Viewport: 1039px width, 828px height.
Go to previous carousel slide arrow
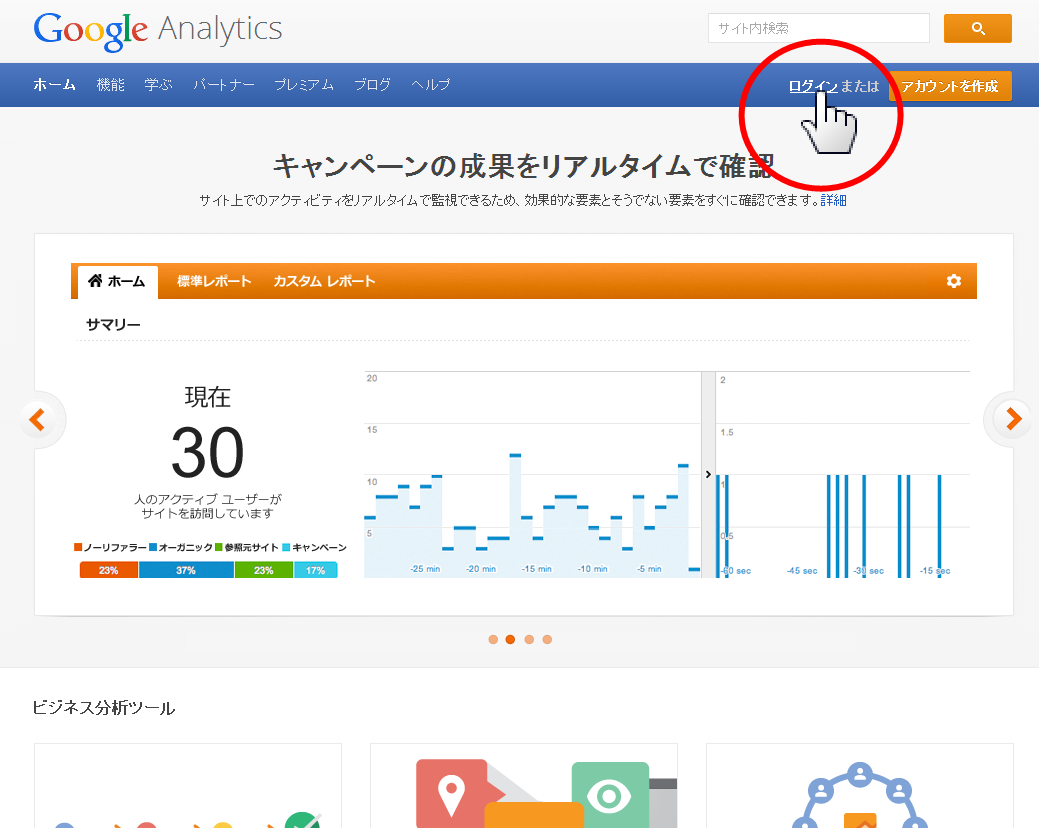[x=38, y=419]
